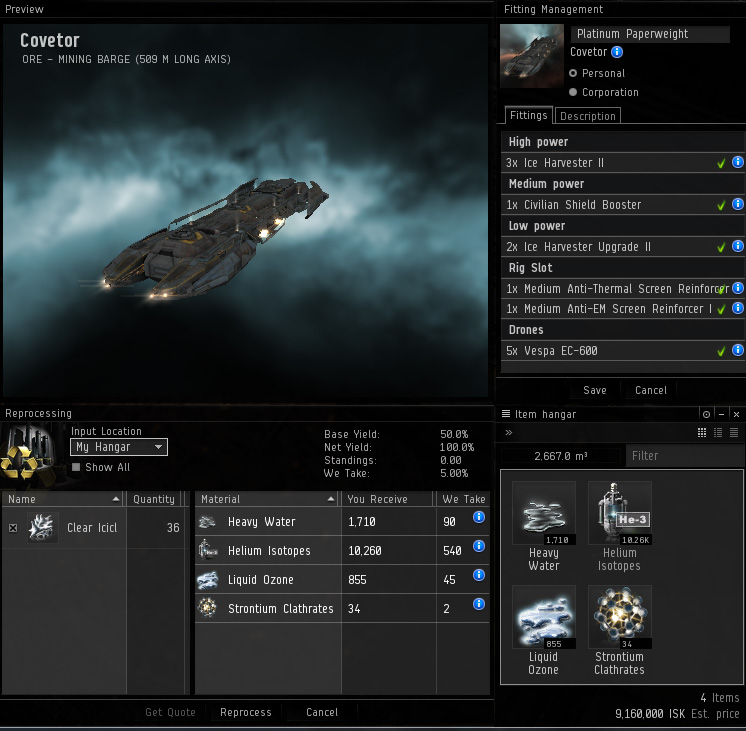The height and width of the screenshot is (731, 746).
Task: Switch Item hangar to icon grid view
Action: click(x=702, y=433)
